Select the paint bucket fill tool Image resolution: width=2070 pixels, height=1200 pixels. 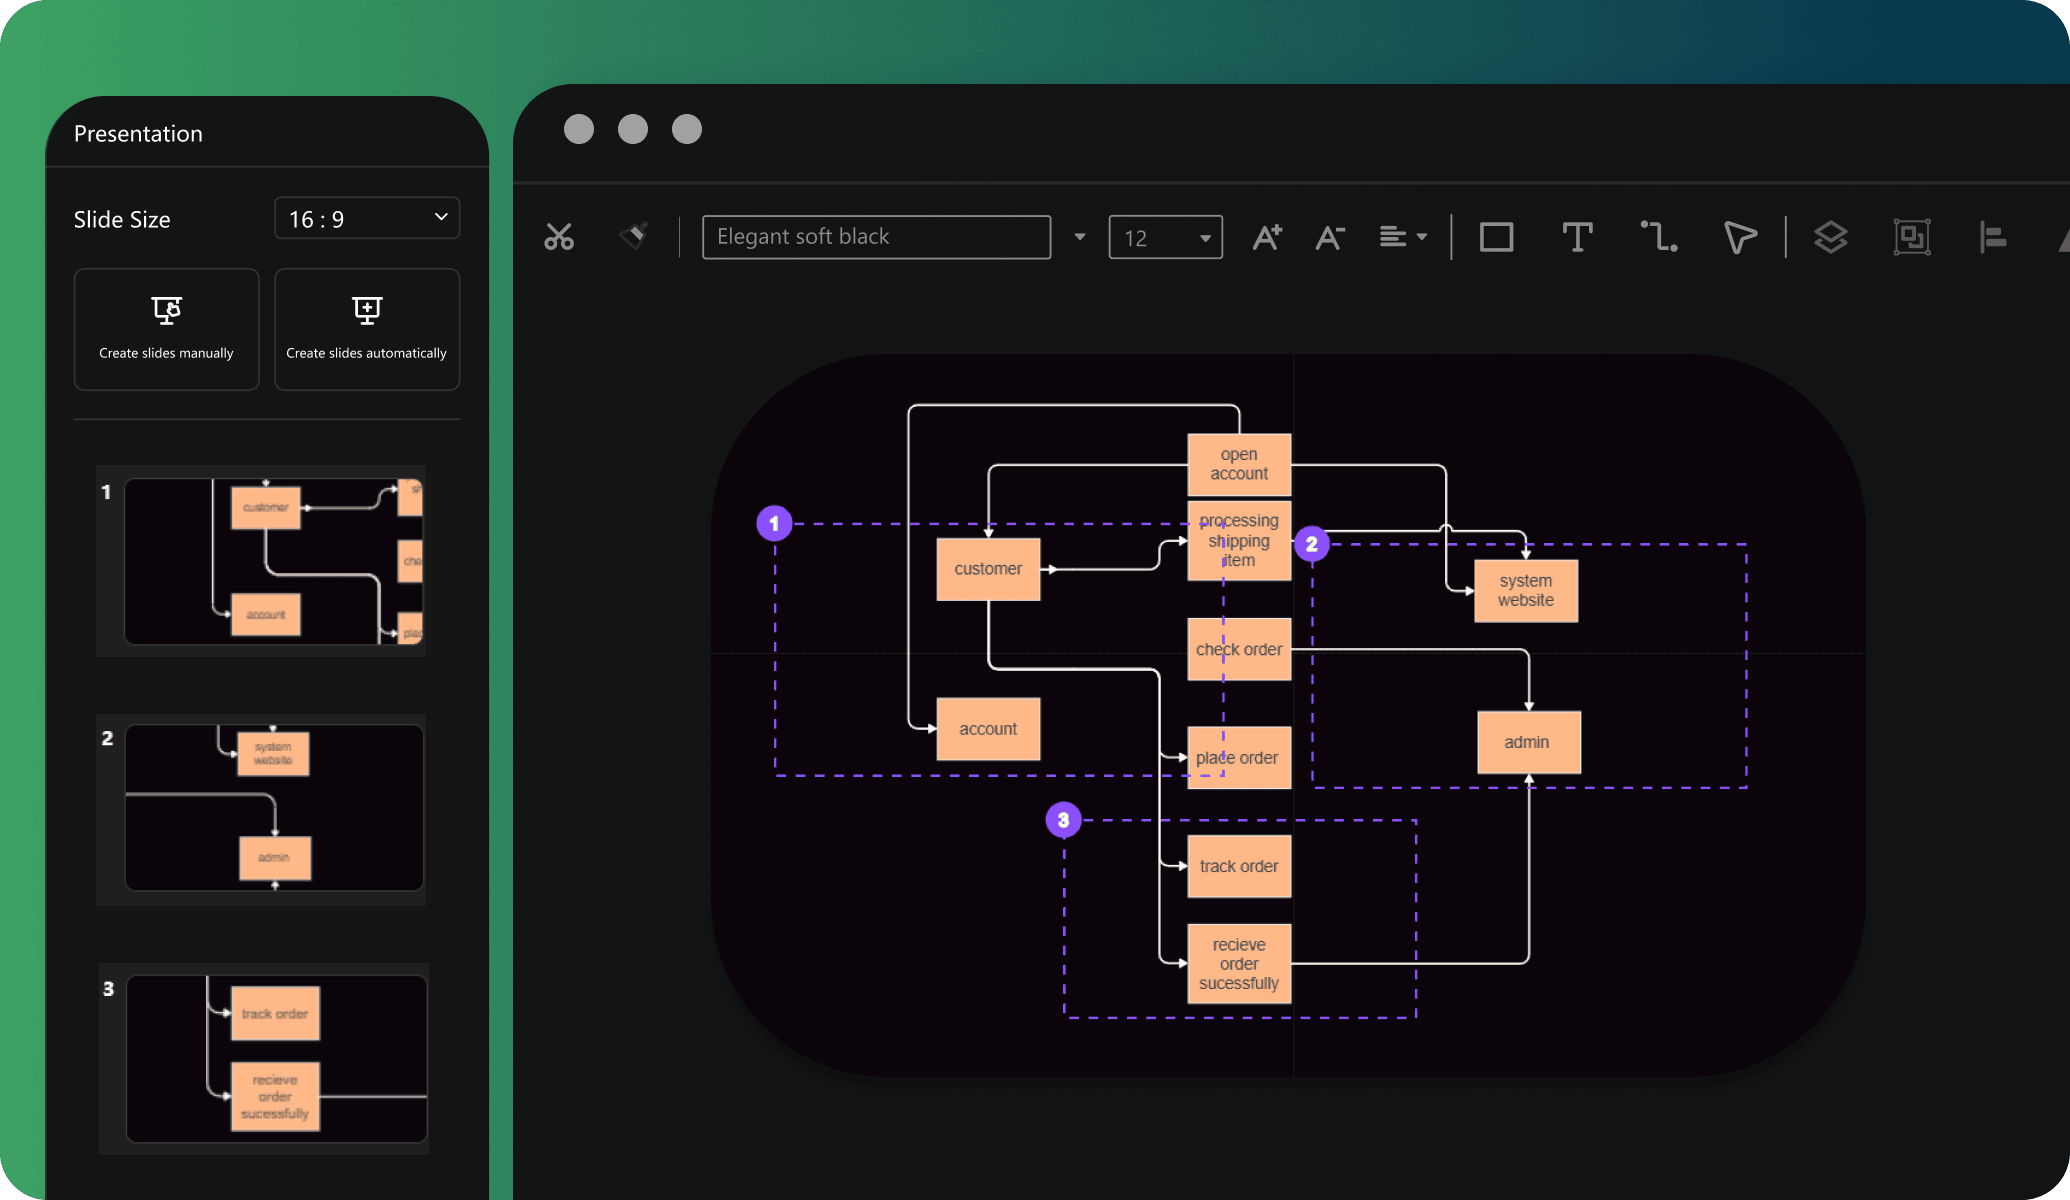point(633,234)
